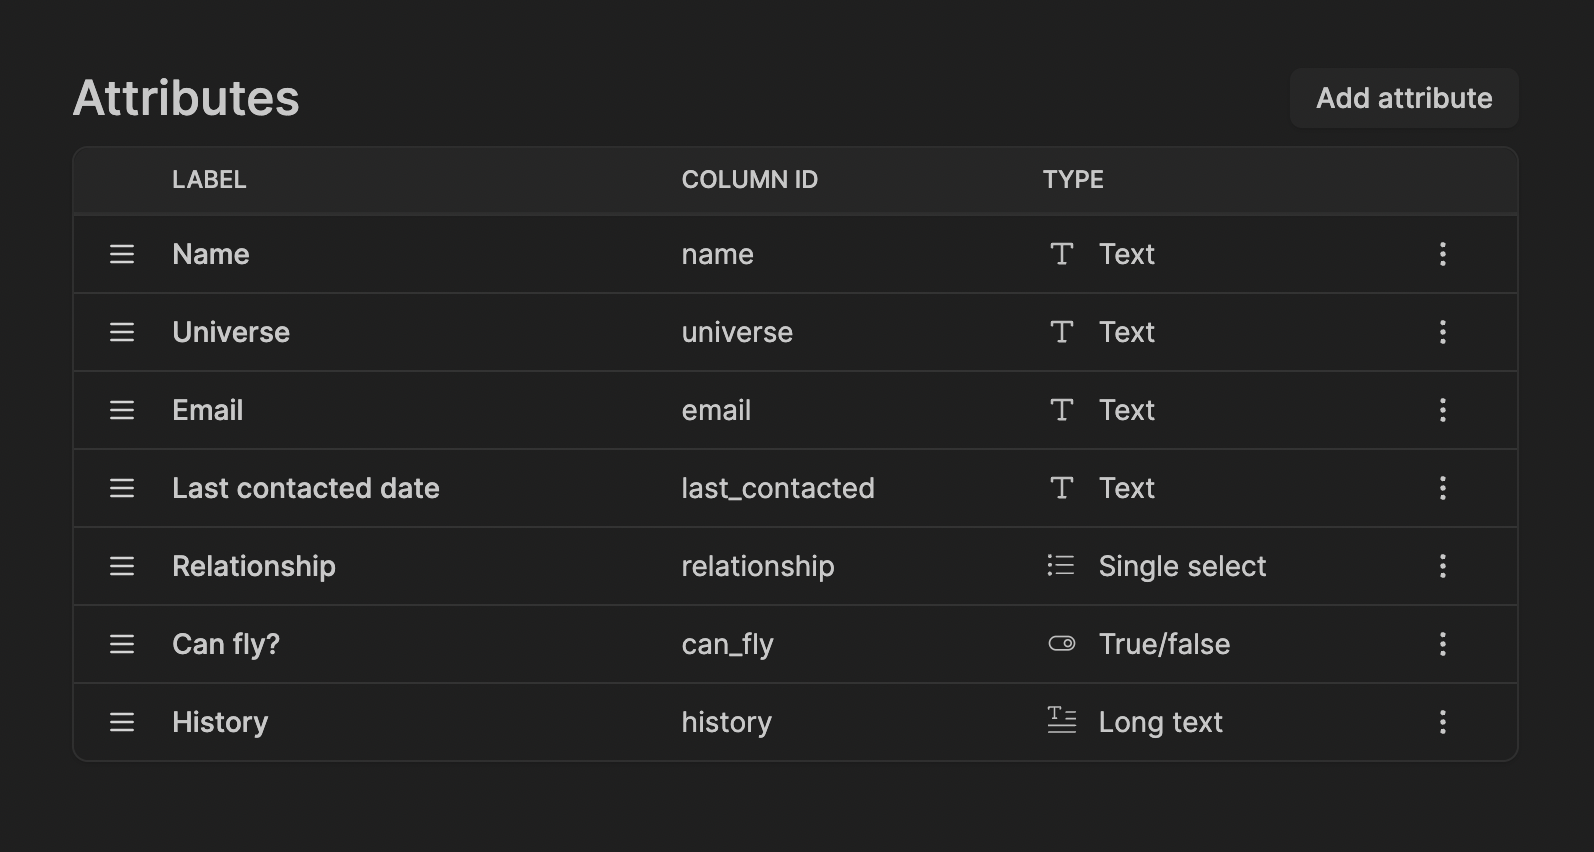Open the three-dot menu for Can fly?
Screen dimensions: 1594x852
pos(1443,644)
